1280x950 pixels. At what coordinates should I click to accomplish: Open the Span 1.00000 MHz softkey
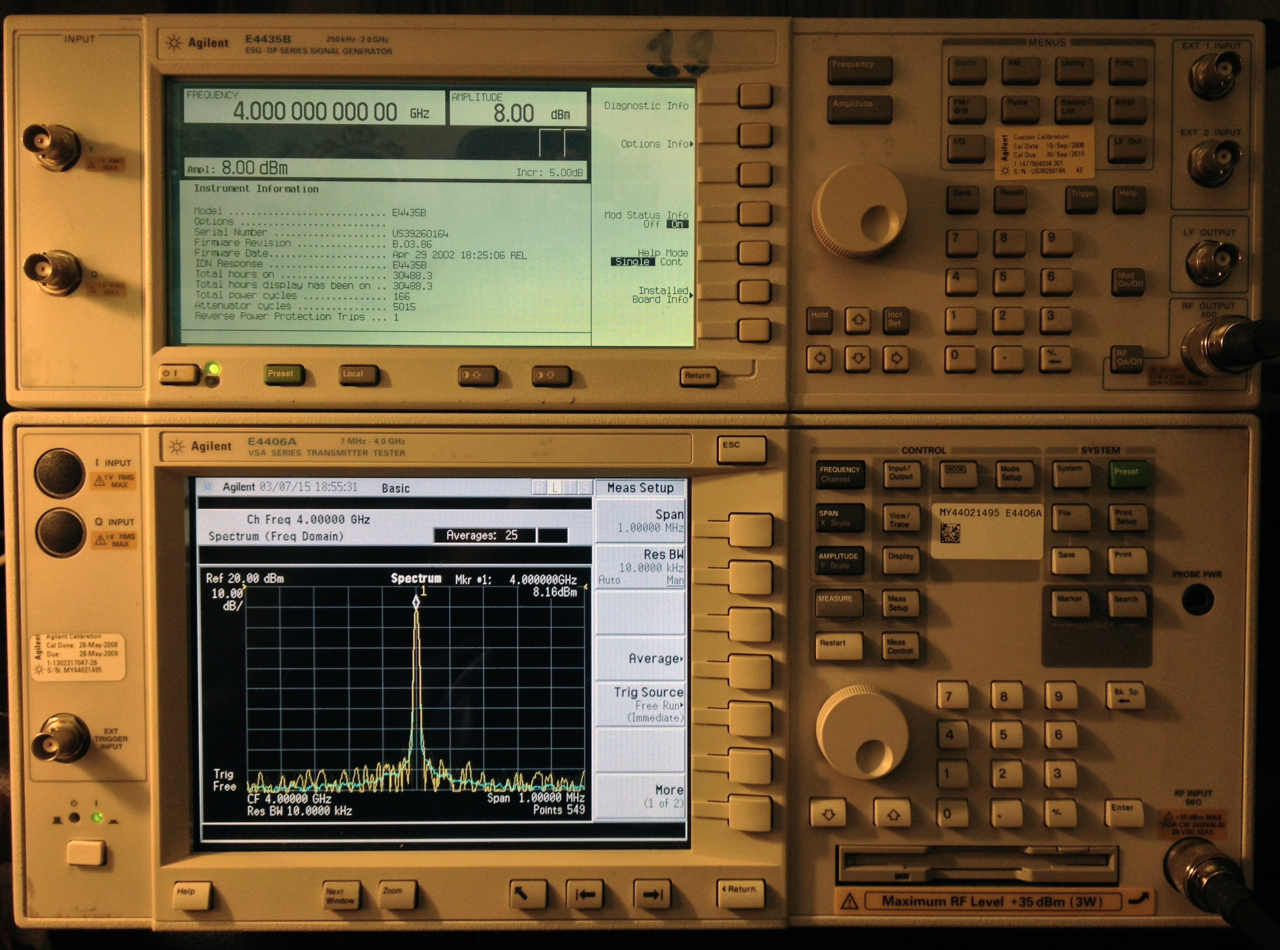point(749,529)
